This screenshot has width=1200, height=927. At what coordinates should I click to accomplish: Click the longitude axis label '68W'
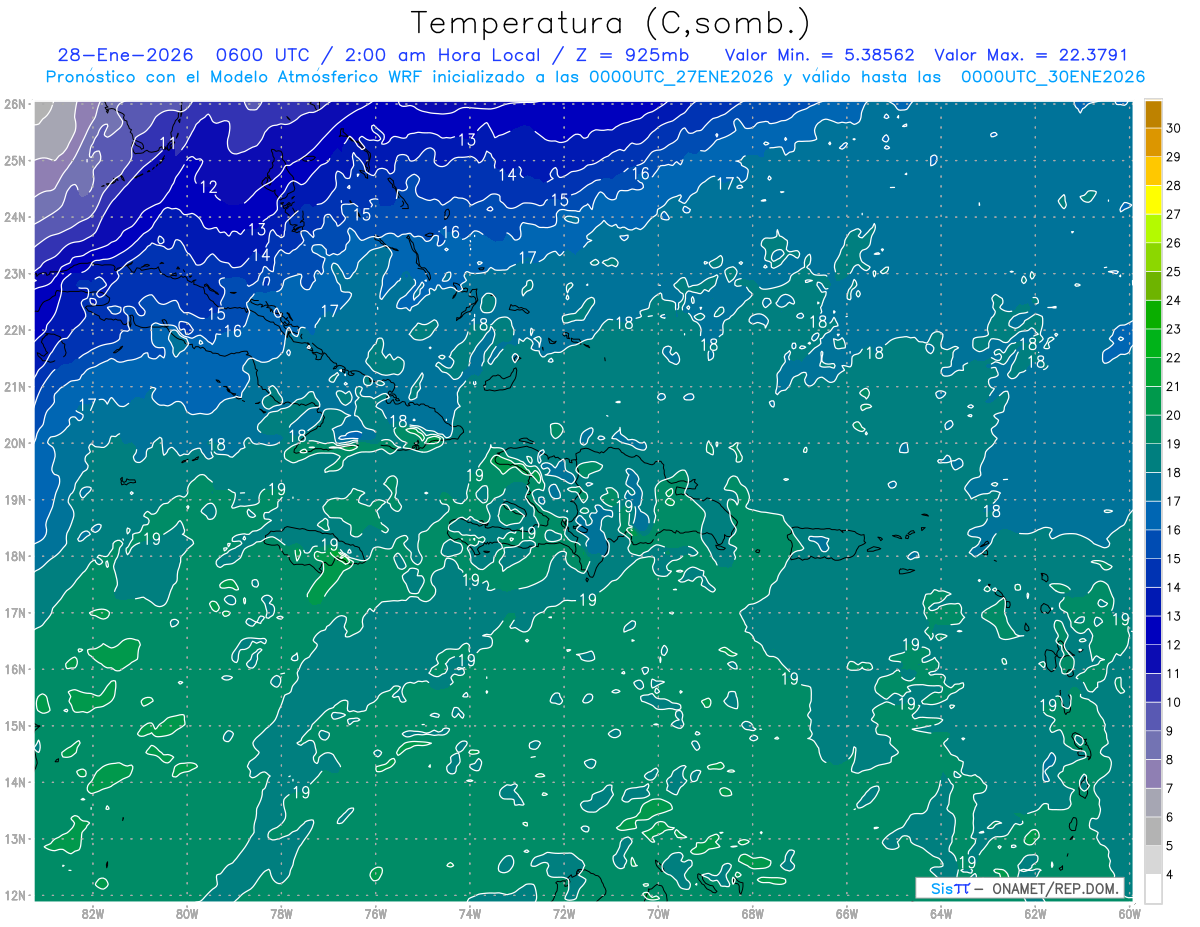pyautogui.click(x=753, y=912)
